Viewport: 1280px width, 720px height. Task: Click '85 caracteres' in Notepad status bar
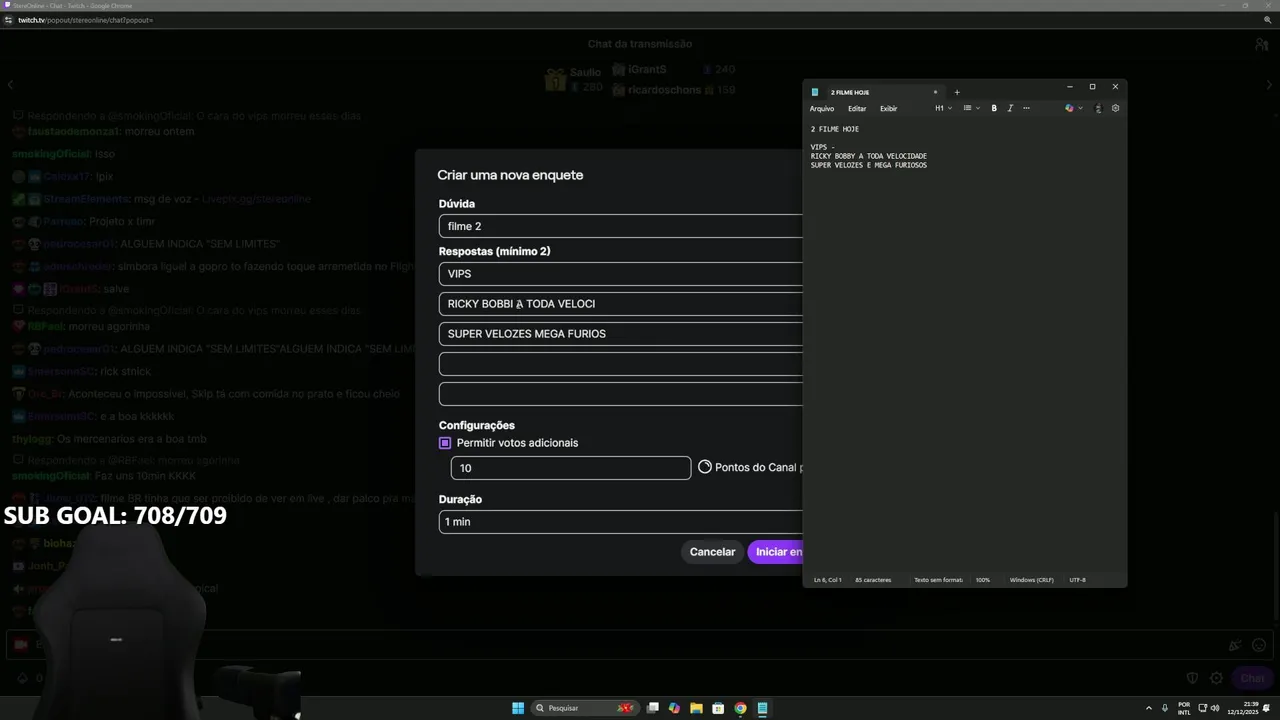pyautogui.click(x=873, y=580)
